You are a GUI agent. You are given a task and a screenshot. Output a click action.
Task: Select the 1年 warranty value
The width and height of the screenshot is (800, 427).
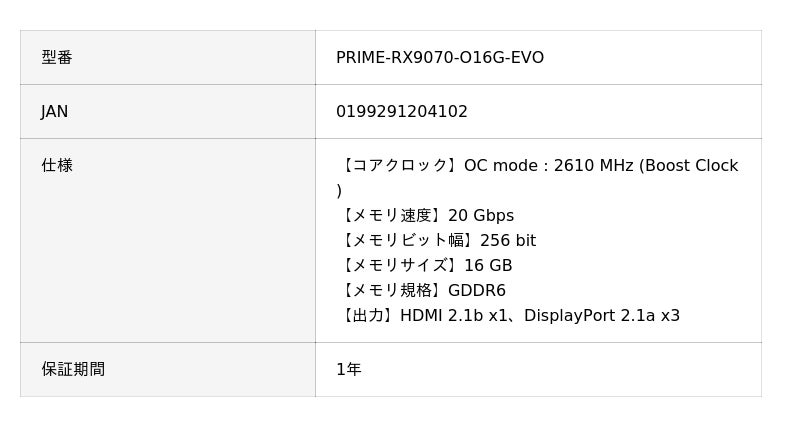tap(348, 370)
